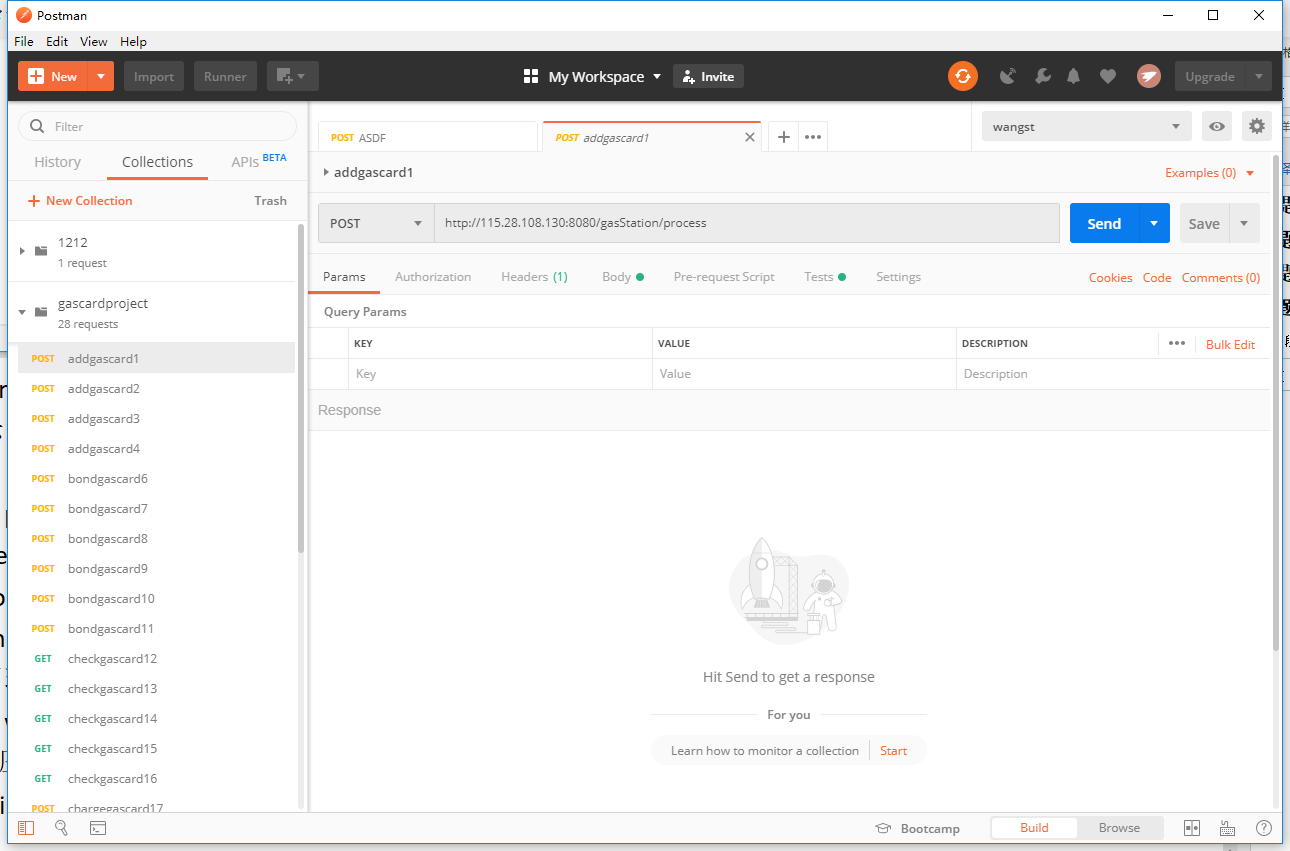Open the Headers (1) tab

[x=534, y=277]
